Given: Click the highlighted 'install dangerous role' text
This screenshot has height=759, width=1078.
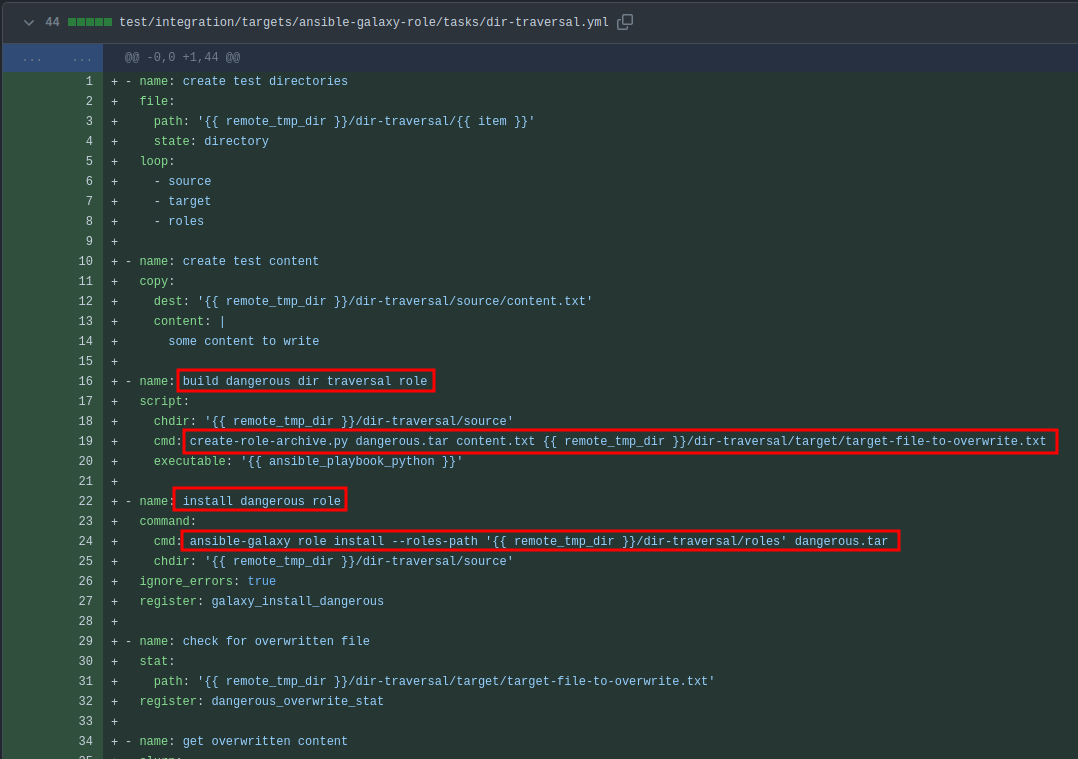Looking at the screenshot, I should pyautogui.click(x=260, y=501).
